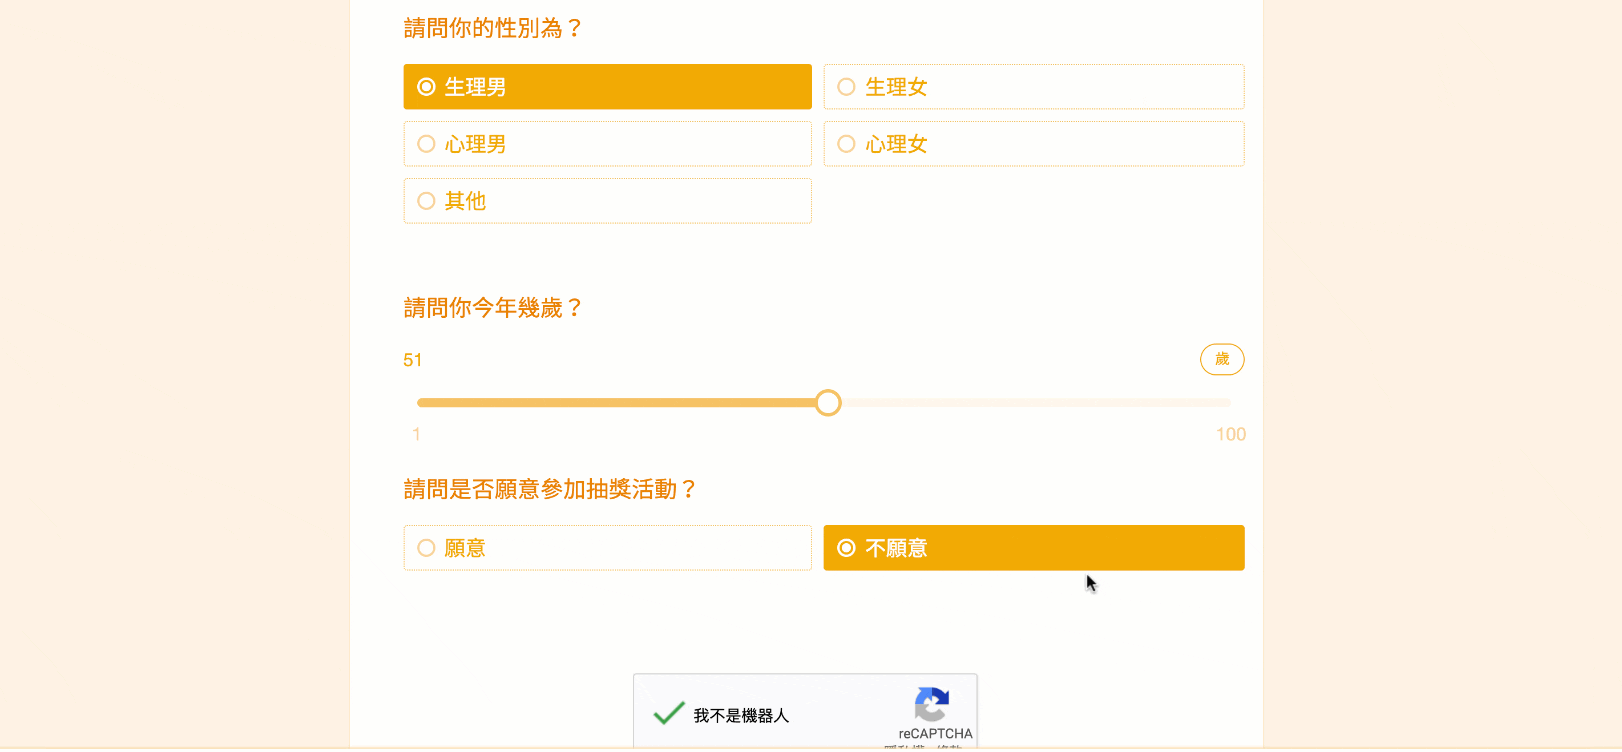The image size is (1622, 752).
Task: Click the current age value 51
Action: pos(413,360)
